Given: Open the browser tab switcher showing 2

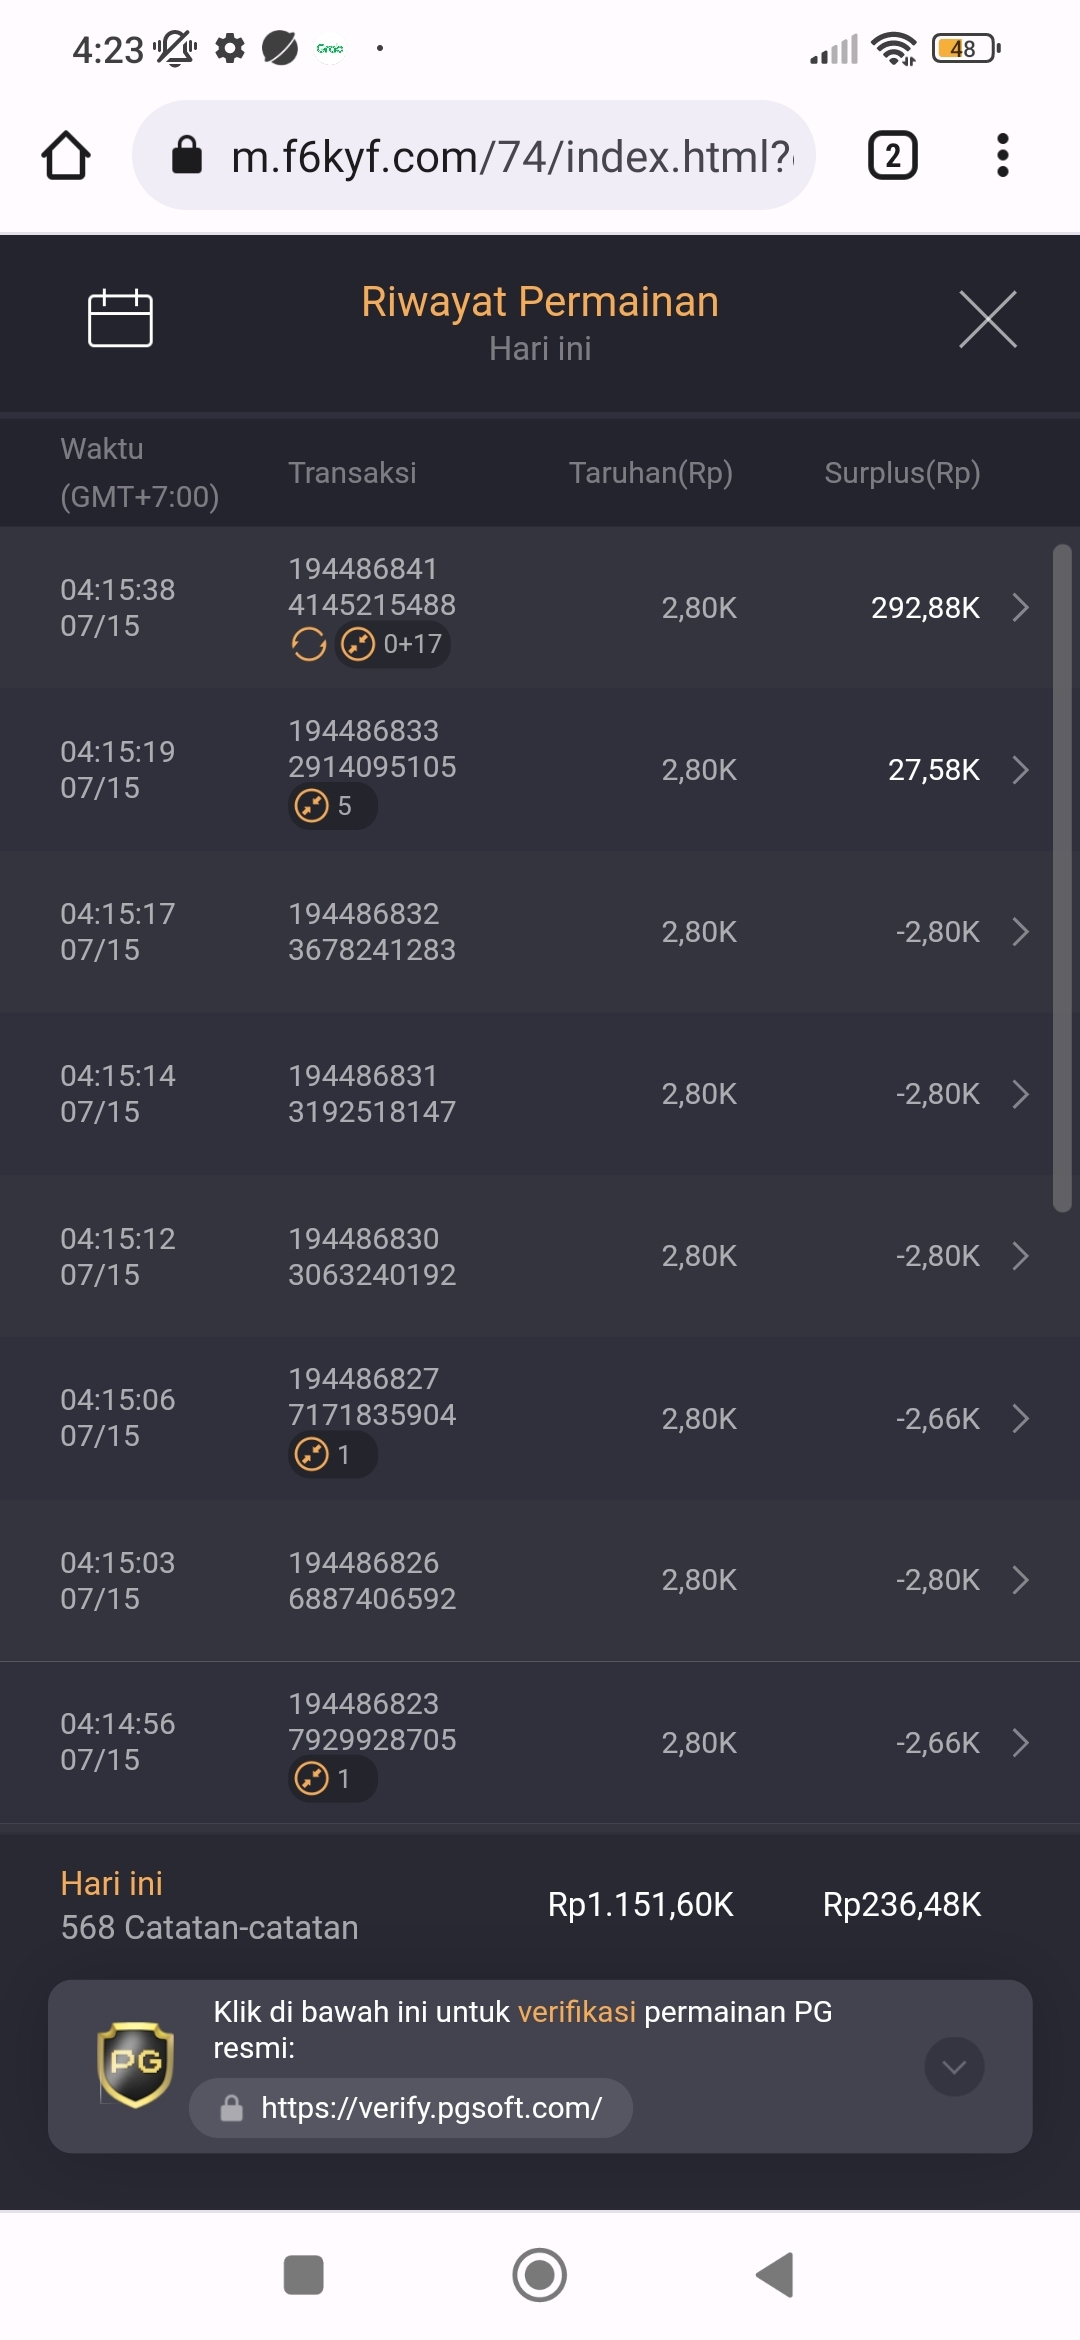Looking at the screenshot, I should [892, 156].
